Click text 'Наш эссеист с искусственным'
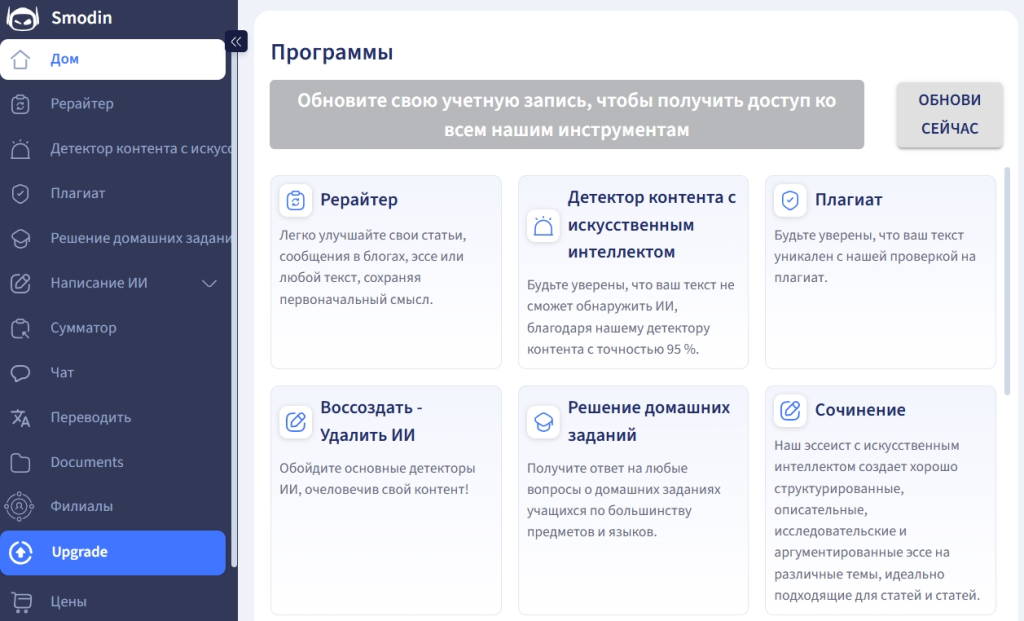 (x=867, y=445)
